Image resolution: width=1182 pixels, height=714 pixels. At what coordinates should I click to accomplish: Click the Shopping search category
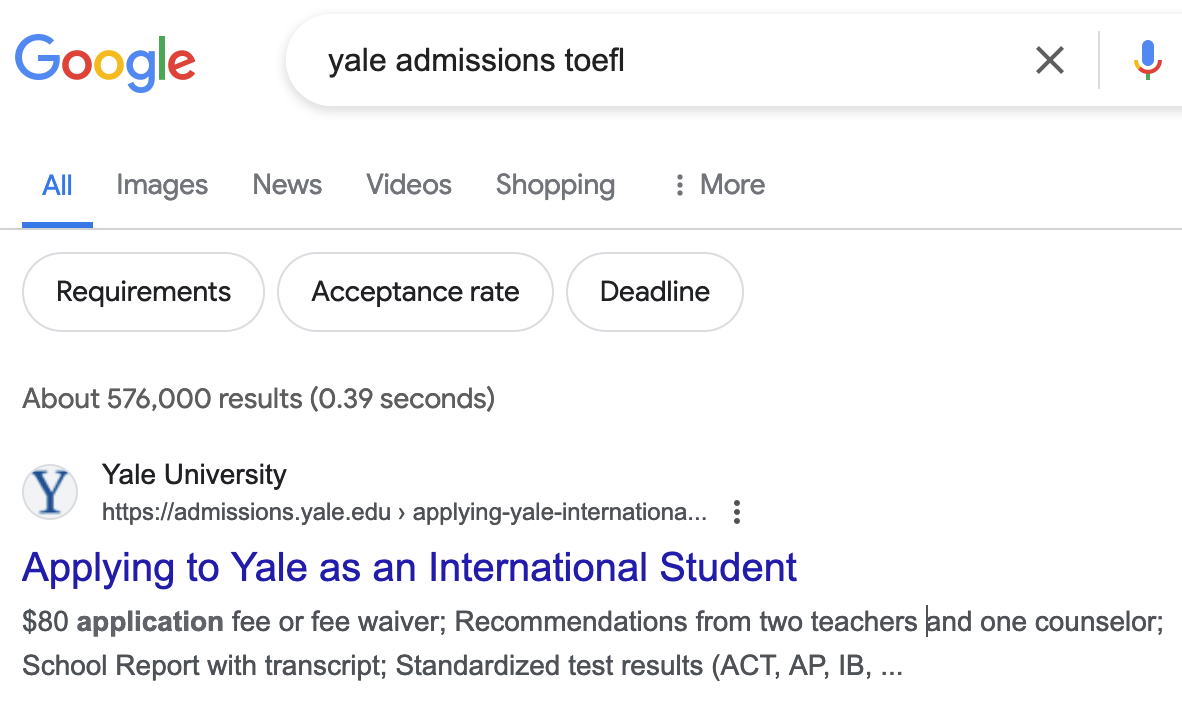pyautogui.click(x=555, y=184)
